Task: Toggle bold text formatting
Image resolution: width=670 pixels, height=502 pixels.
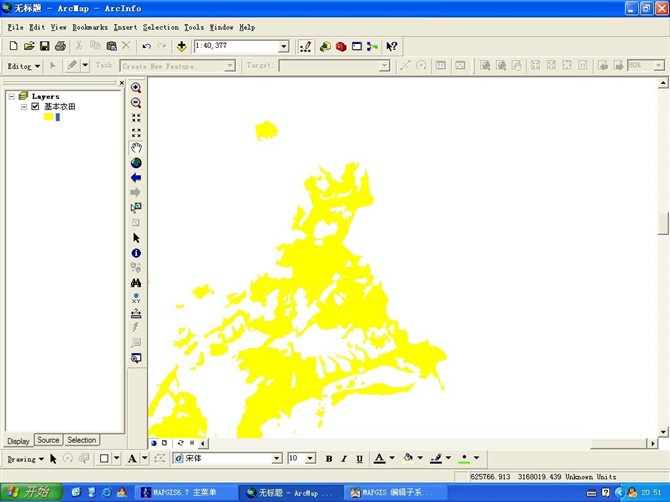Action: [x=329, y=458]
